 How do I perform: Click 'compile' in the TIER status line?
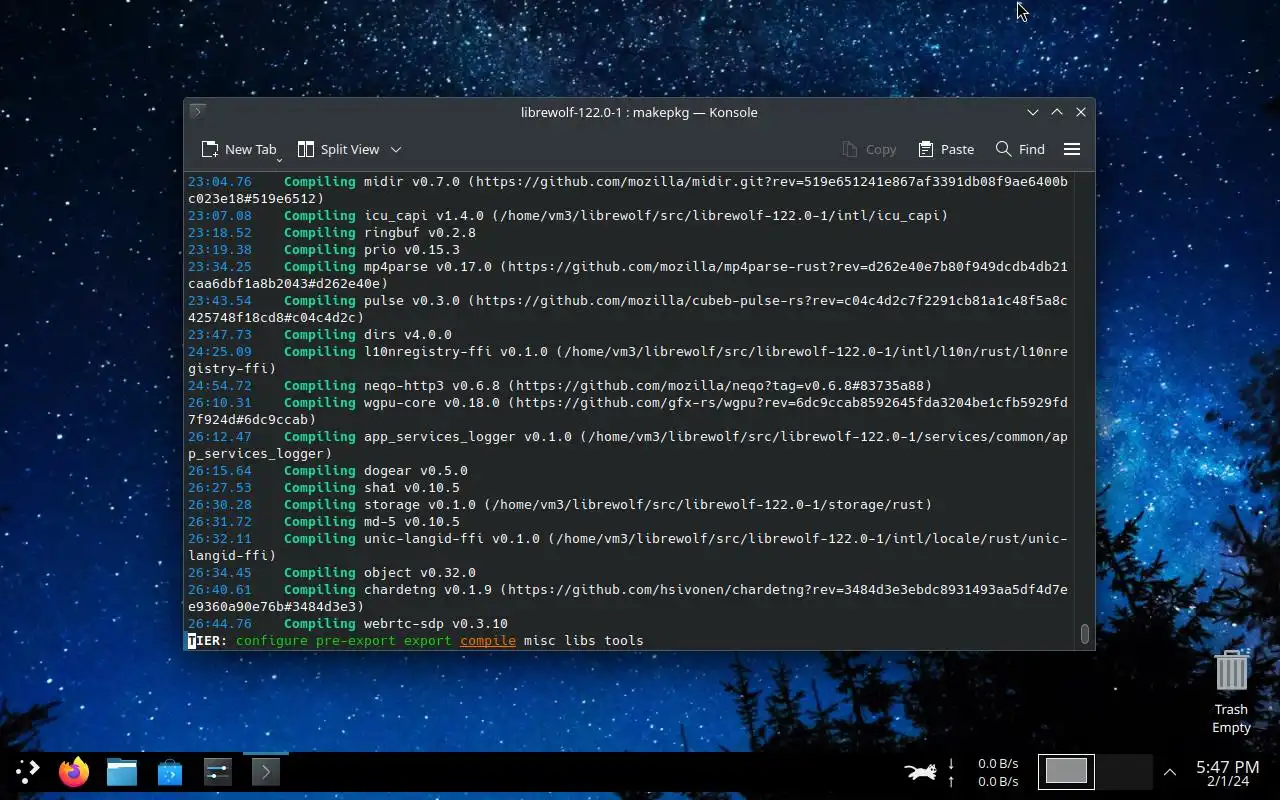(x=488, y=640)
